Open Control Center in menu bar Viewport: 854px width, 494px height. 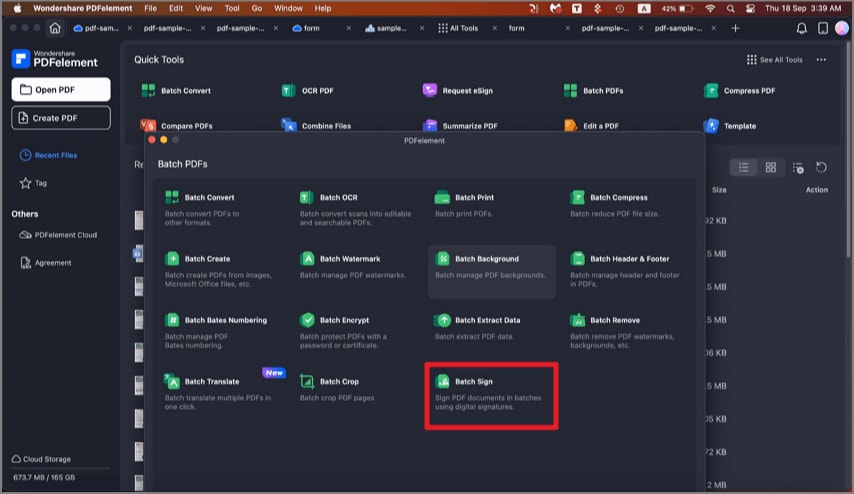(751, 9)
